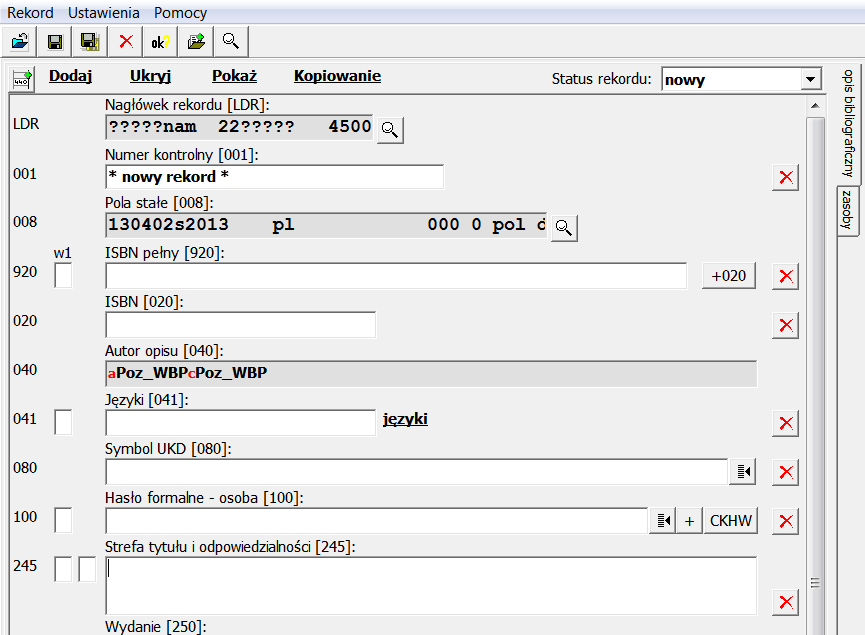Open the LDR header editor magnifier
This screenshot has height=635, width=865.
click(390, 130)
